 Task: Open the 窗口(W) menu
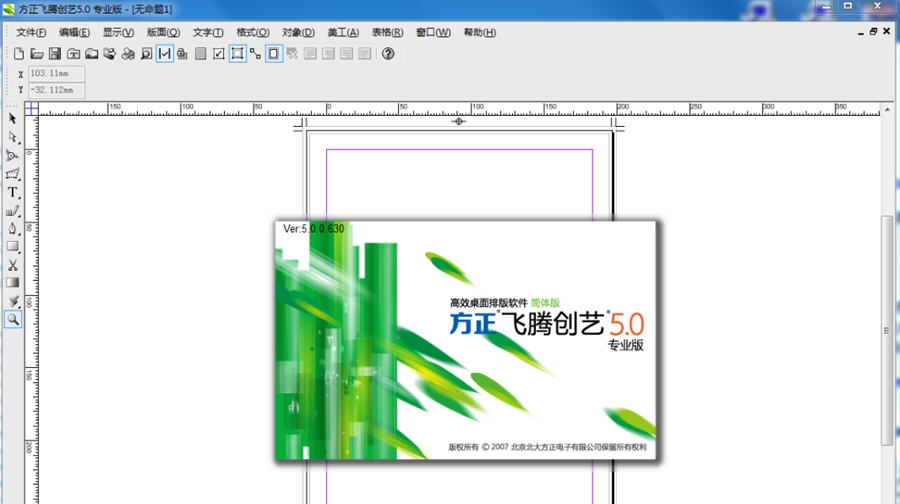[433, 33]
